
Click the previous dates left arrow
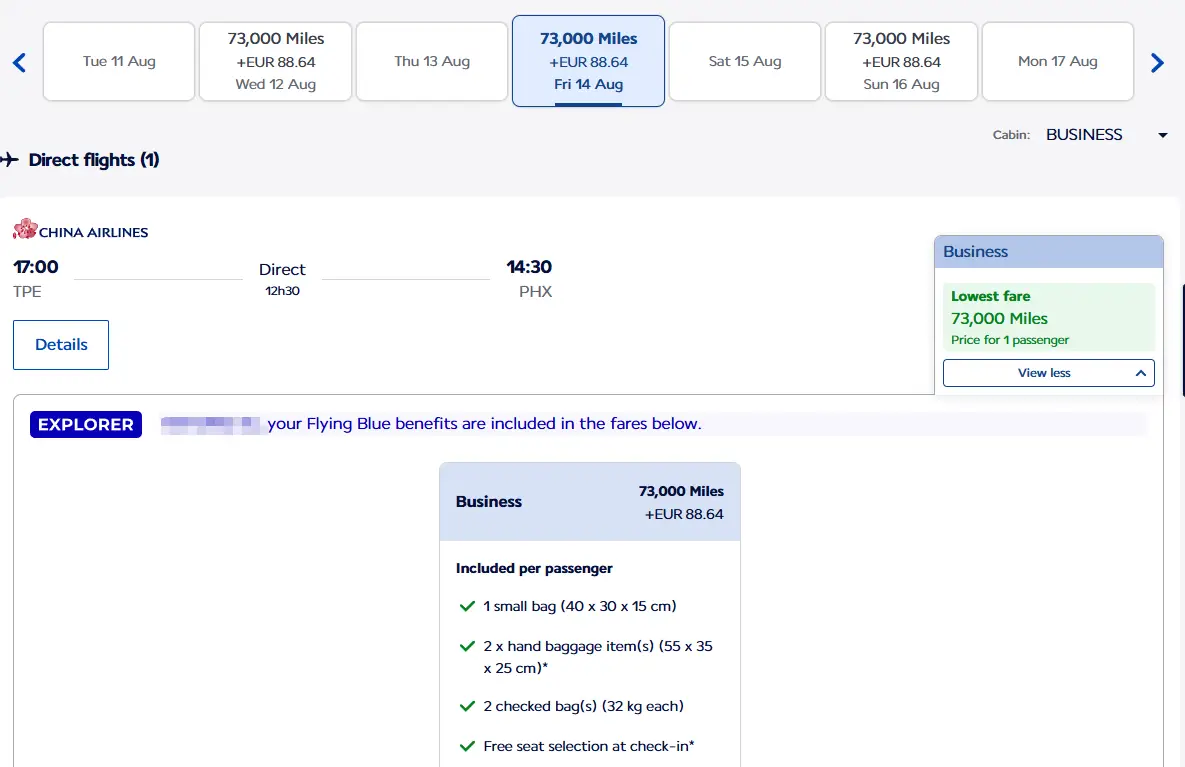click(x=19, y=63)
